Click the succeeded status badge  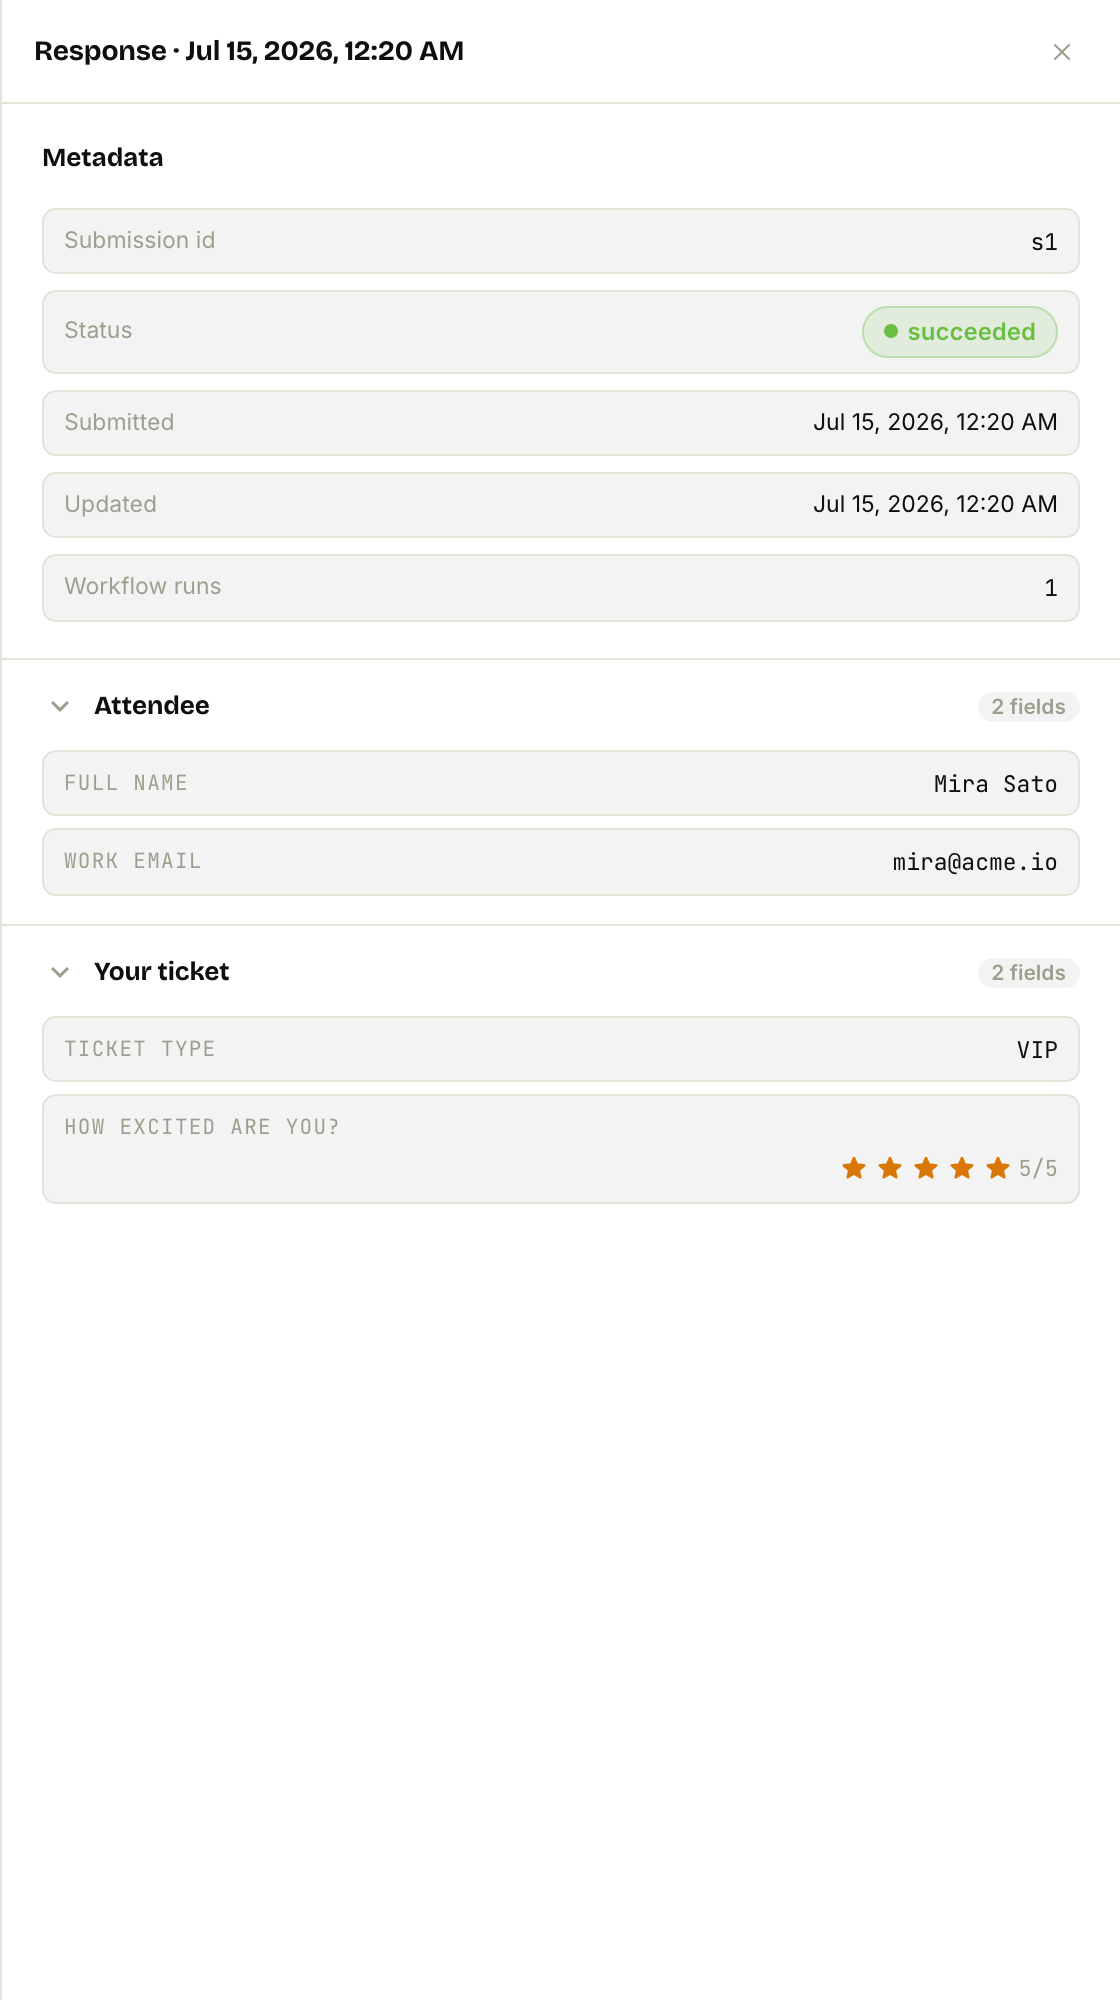(960, 332)
